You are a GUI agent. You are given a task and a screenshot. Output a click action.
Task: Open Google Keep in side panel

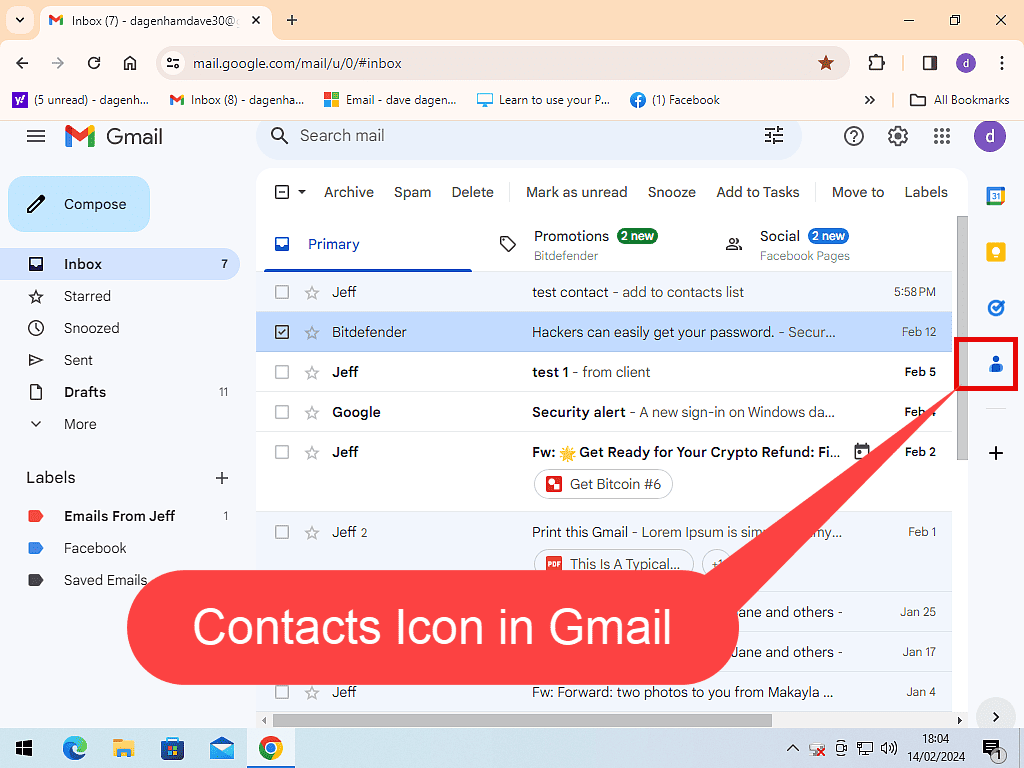coord(995,252)
